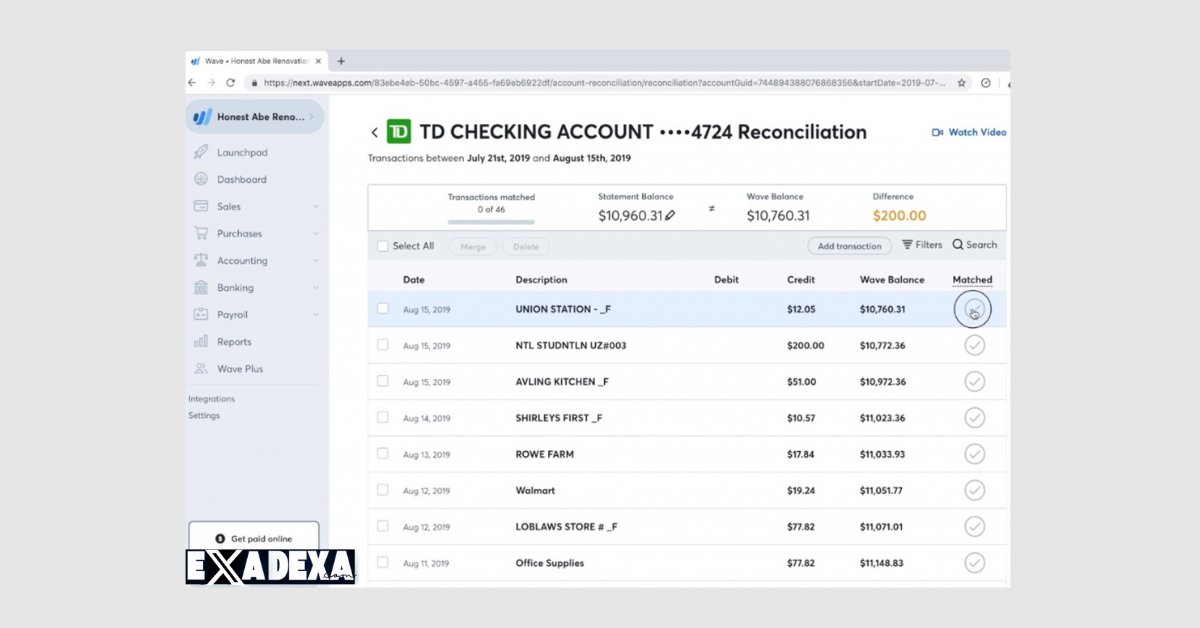The width and height of the screenshot is (1200, 628).
Task: Select the Launchpad rocket icon
Action: pos(202,152)
